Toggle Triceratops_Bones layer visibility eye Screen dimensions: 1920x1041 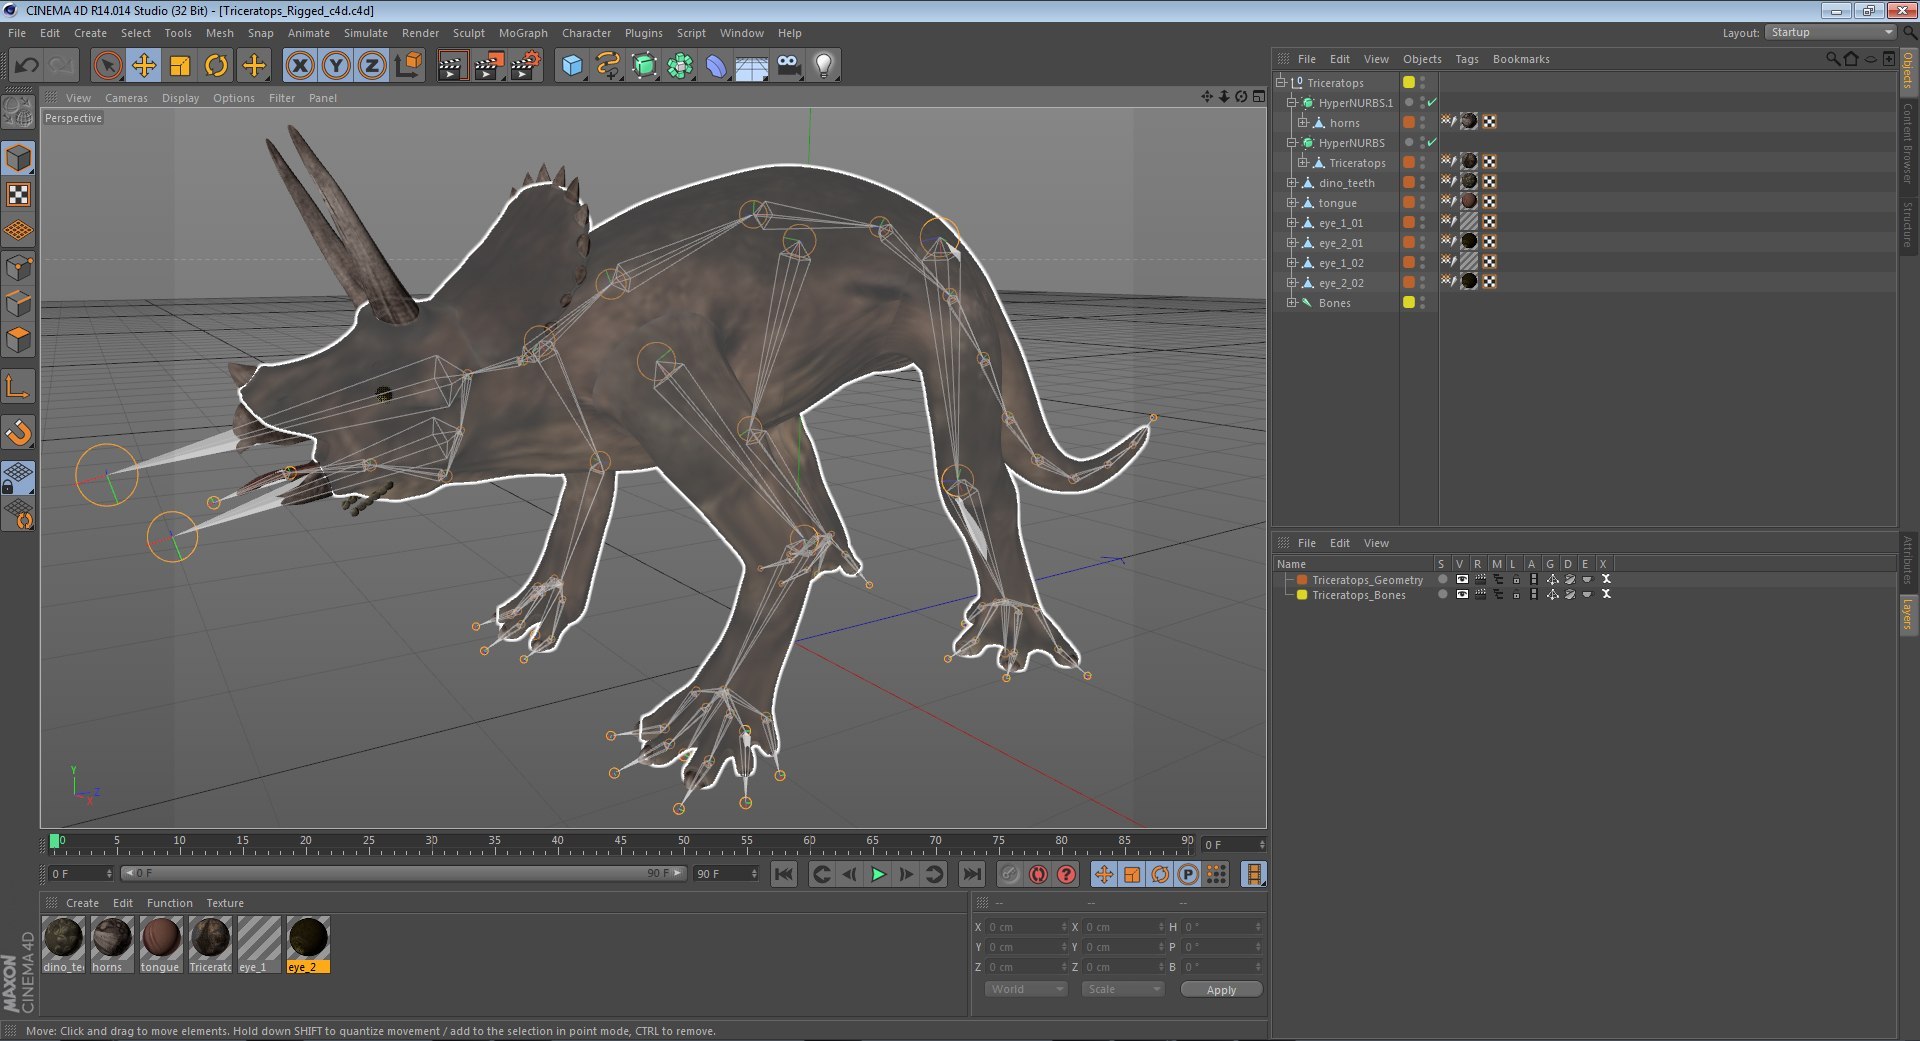[1462, 594]
